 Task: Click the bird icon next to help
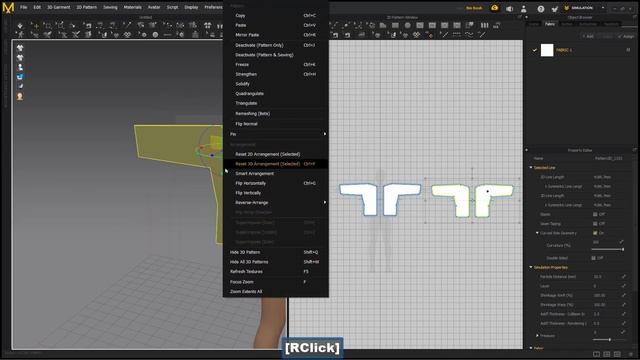554,9
